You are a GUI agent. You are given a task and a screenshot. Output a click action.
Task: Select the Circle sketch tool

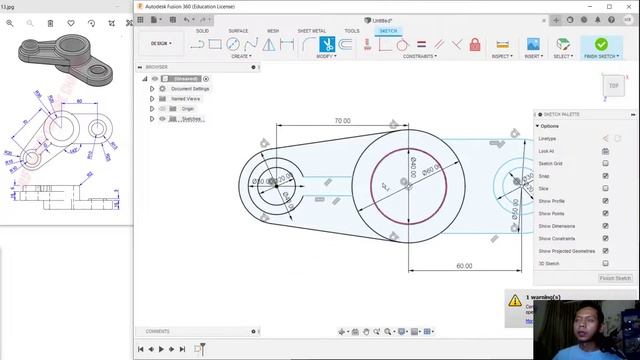(233, 44)
